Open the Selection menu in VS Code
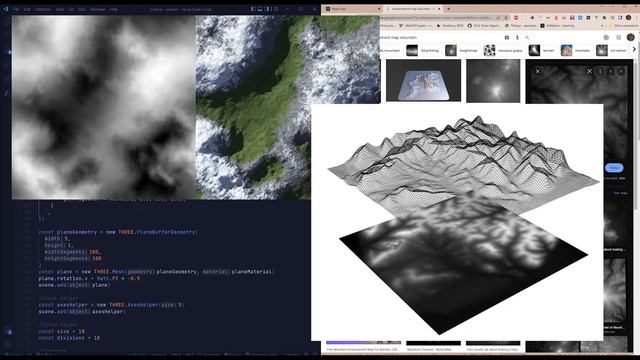The image size is (640, 360). pyautogui.click(x=43, y=9)
